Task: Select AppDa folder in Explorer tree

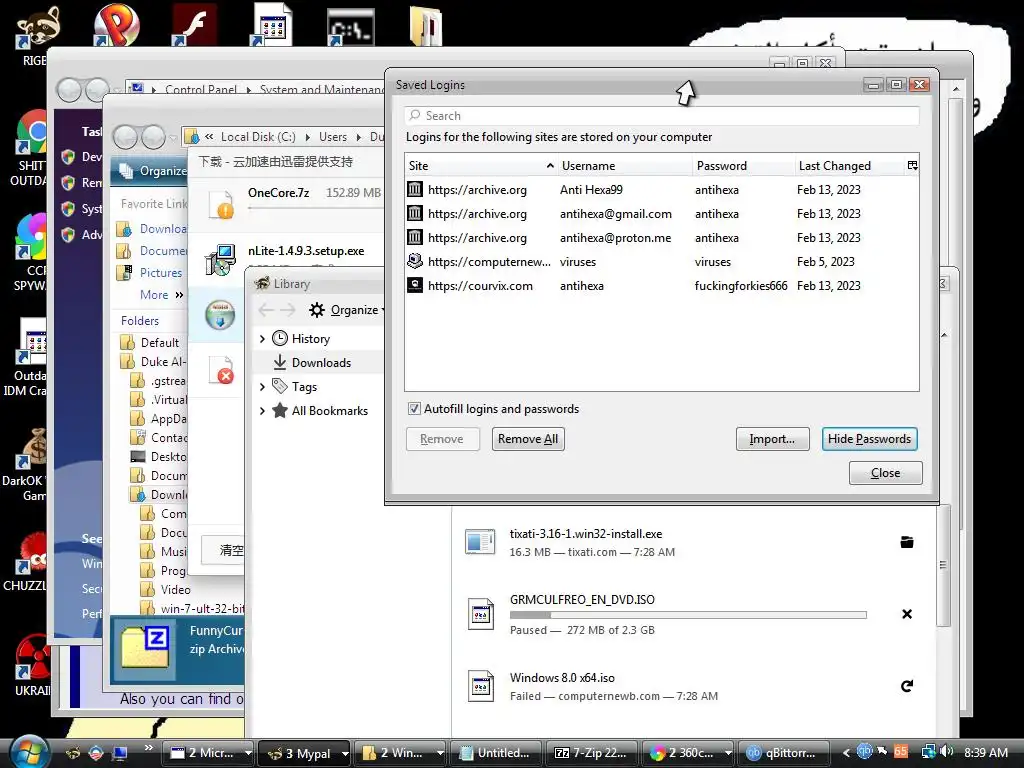Action: click(159, 419)
